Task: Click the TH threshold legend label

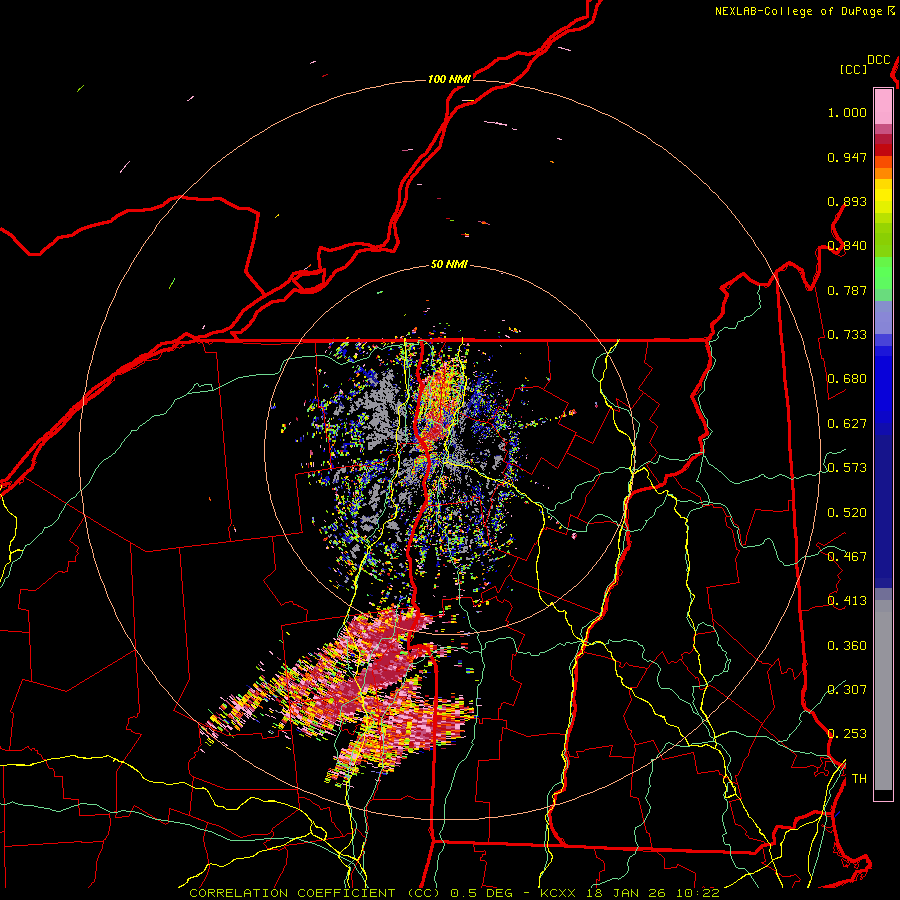Action: point(859,779)
